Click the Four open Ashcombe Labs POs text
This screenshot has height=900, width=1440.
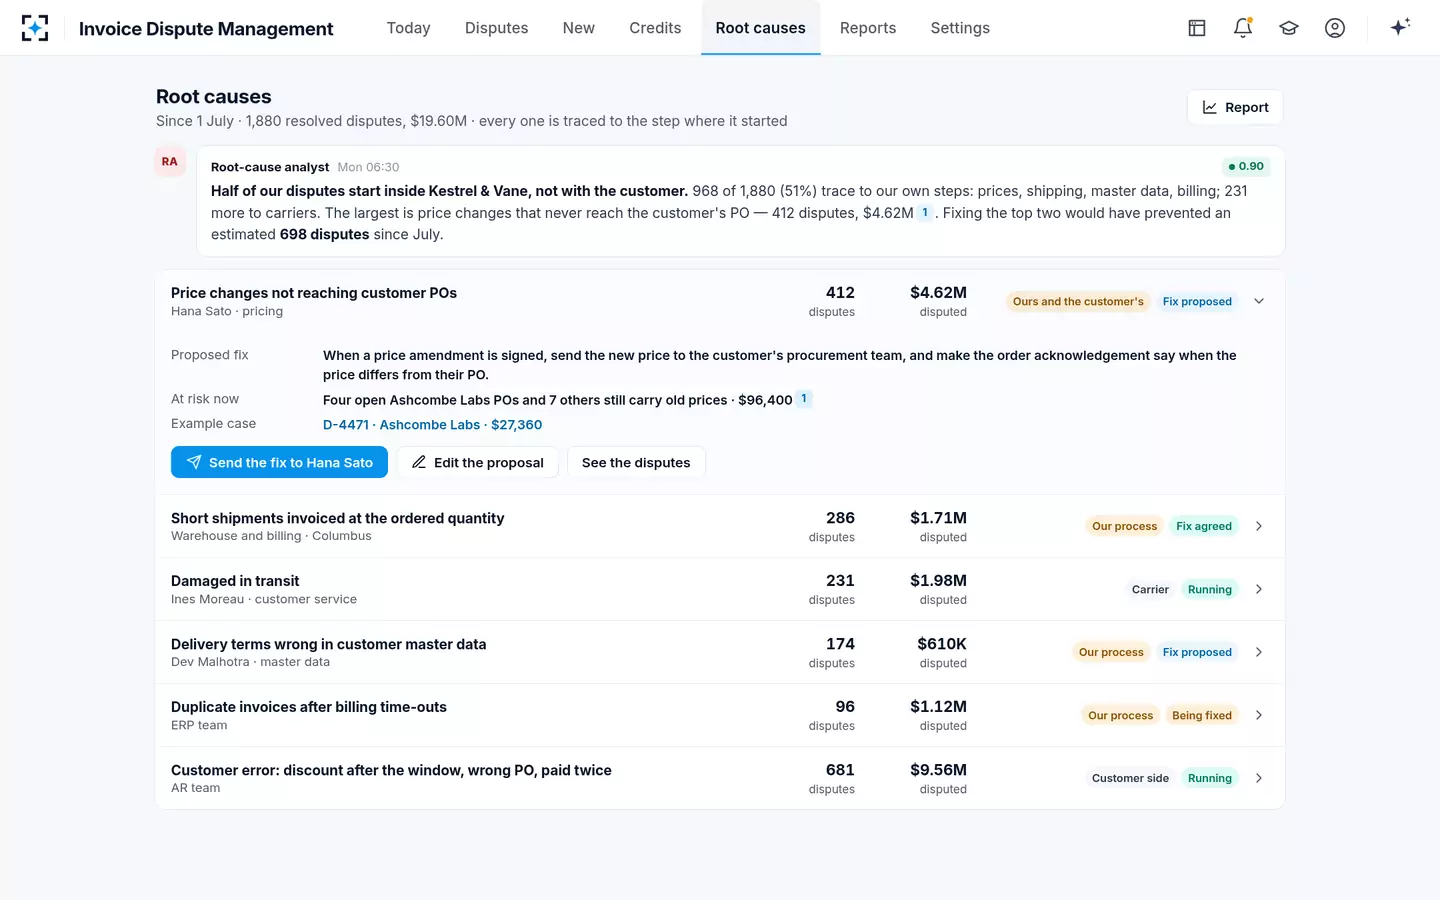point(557,400)
